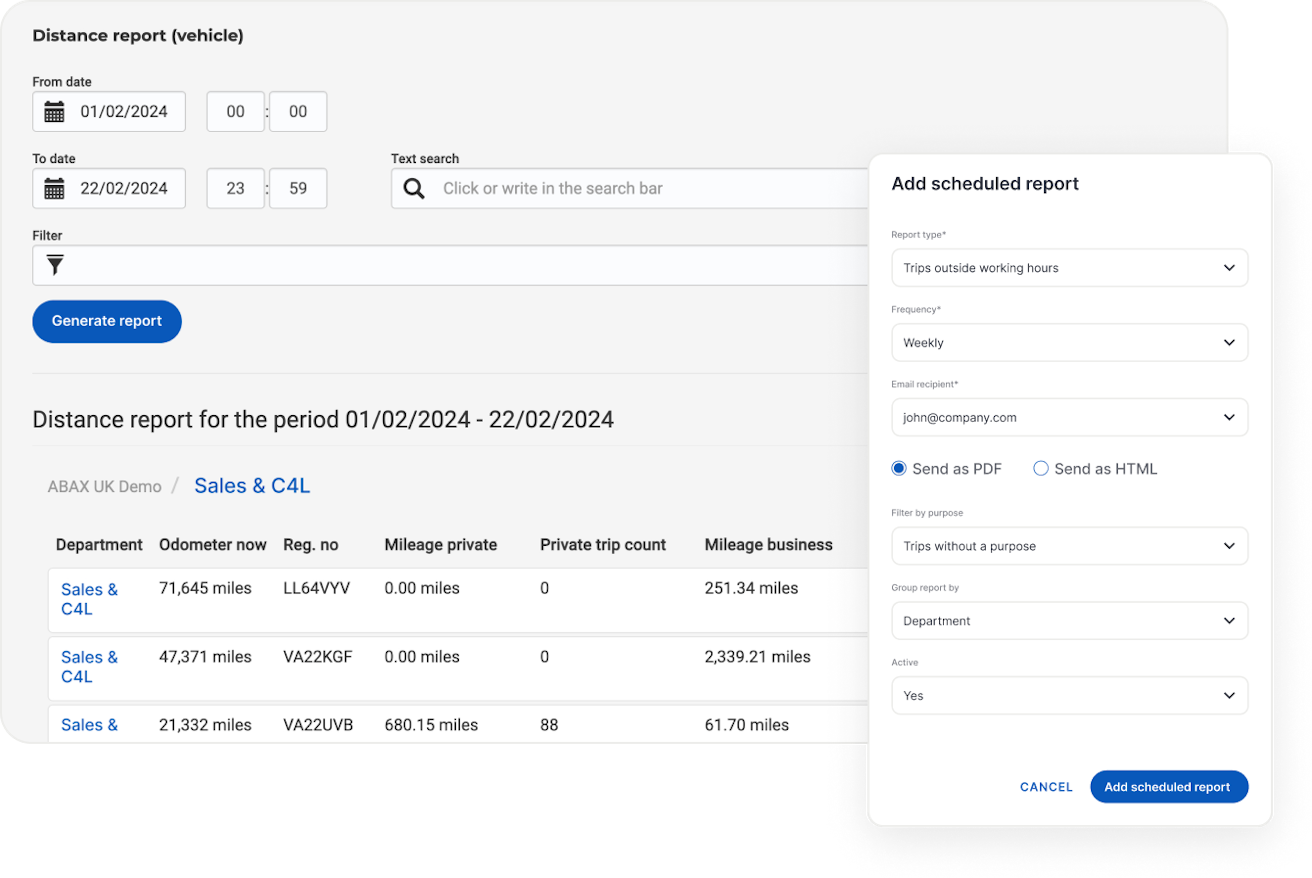
Task: Select the Send as HTML radio button
Action: coord(1041,468)
